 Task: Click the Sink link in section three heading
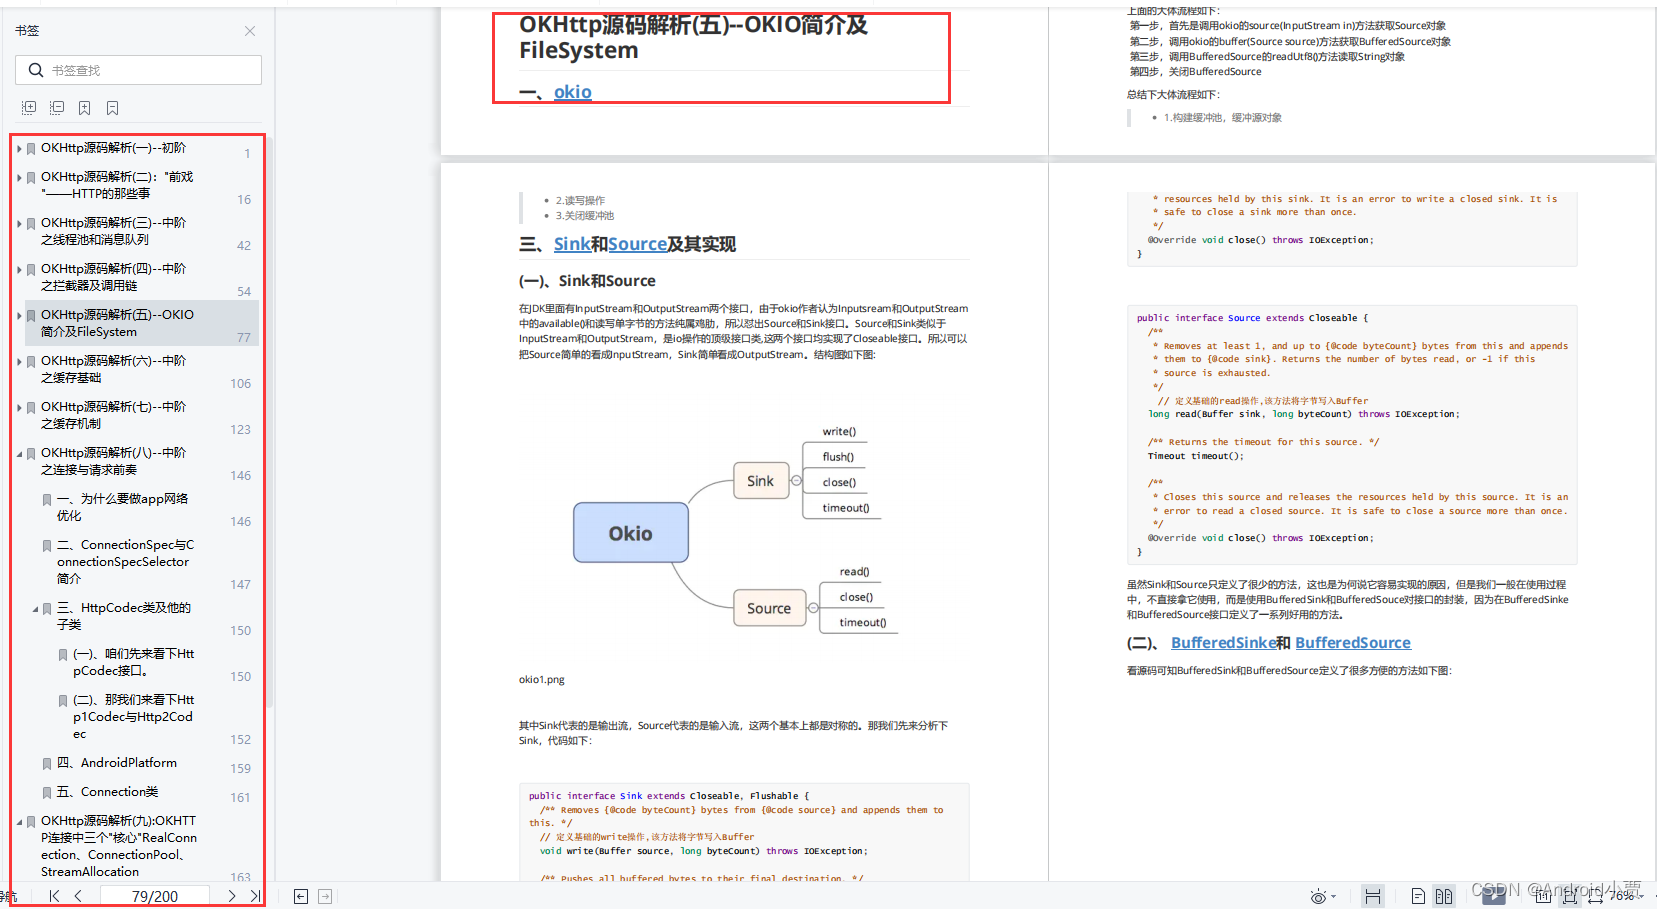(x=572, y=244)
